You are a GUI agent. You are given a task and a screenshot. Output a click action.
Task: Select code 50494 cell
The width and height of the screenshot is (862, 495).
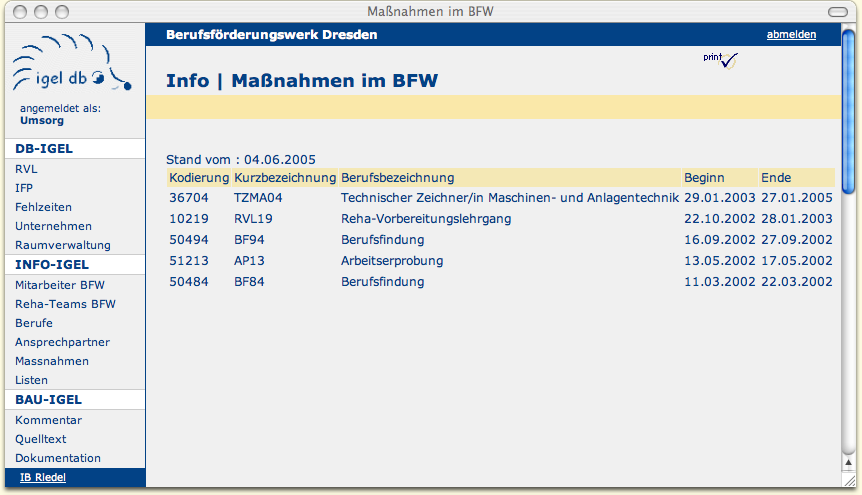(189, 240)
